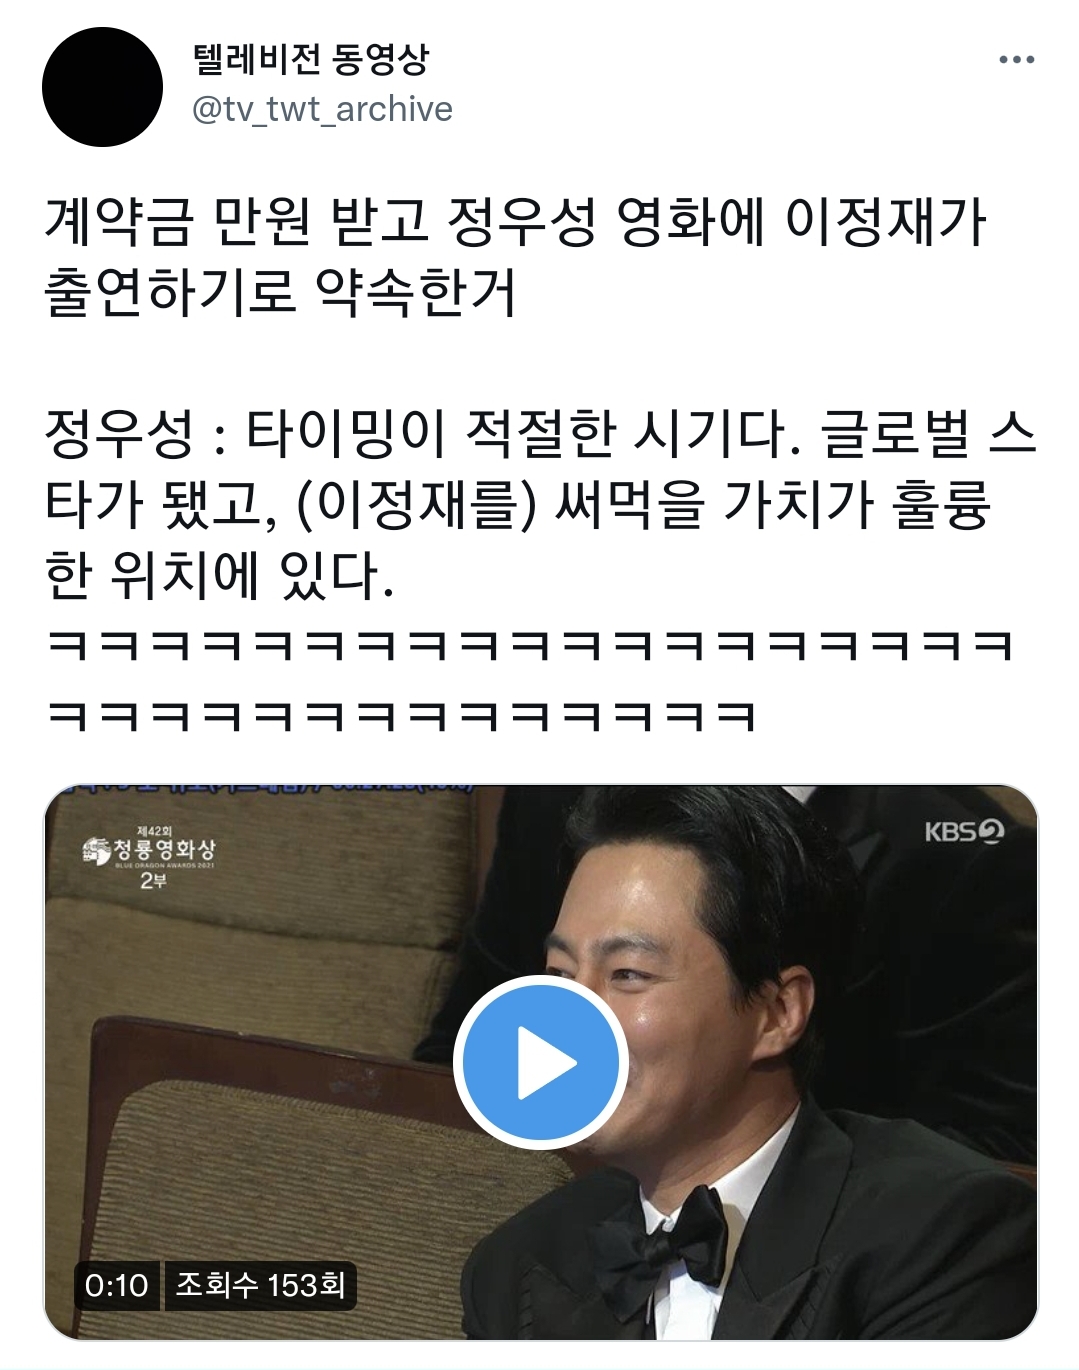Click the first row of ㅋㅋㅋ laughter text
1079x1370 pixels.
[530, 646]
